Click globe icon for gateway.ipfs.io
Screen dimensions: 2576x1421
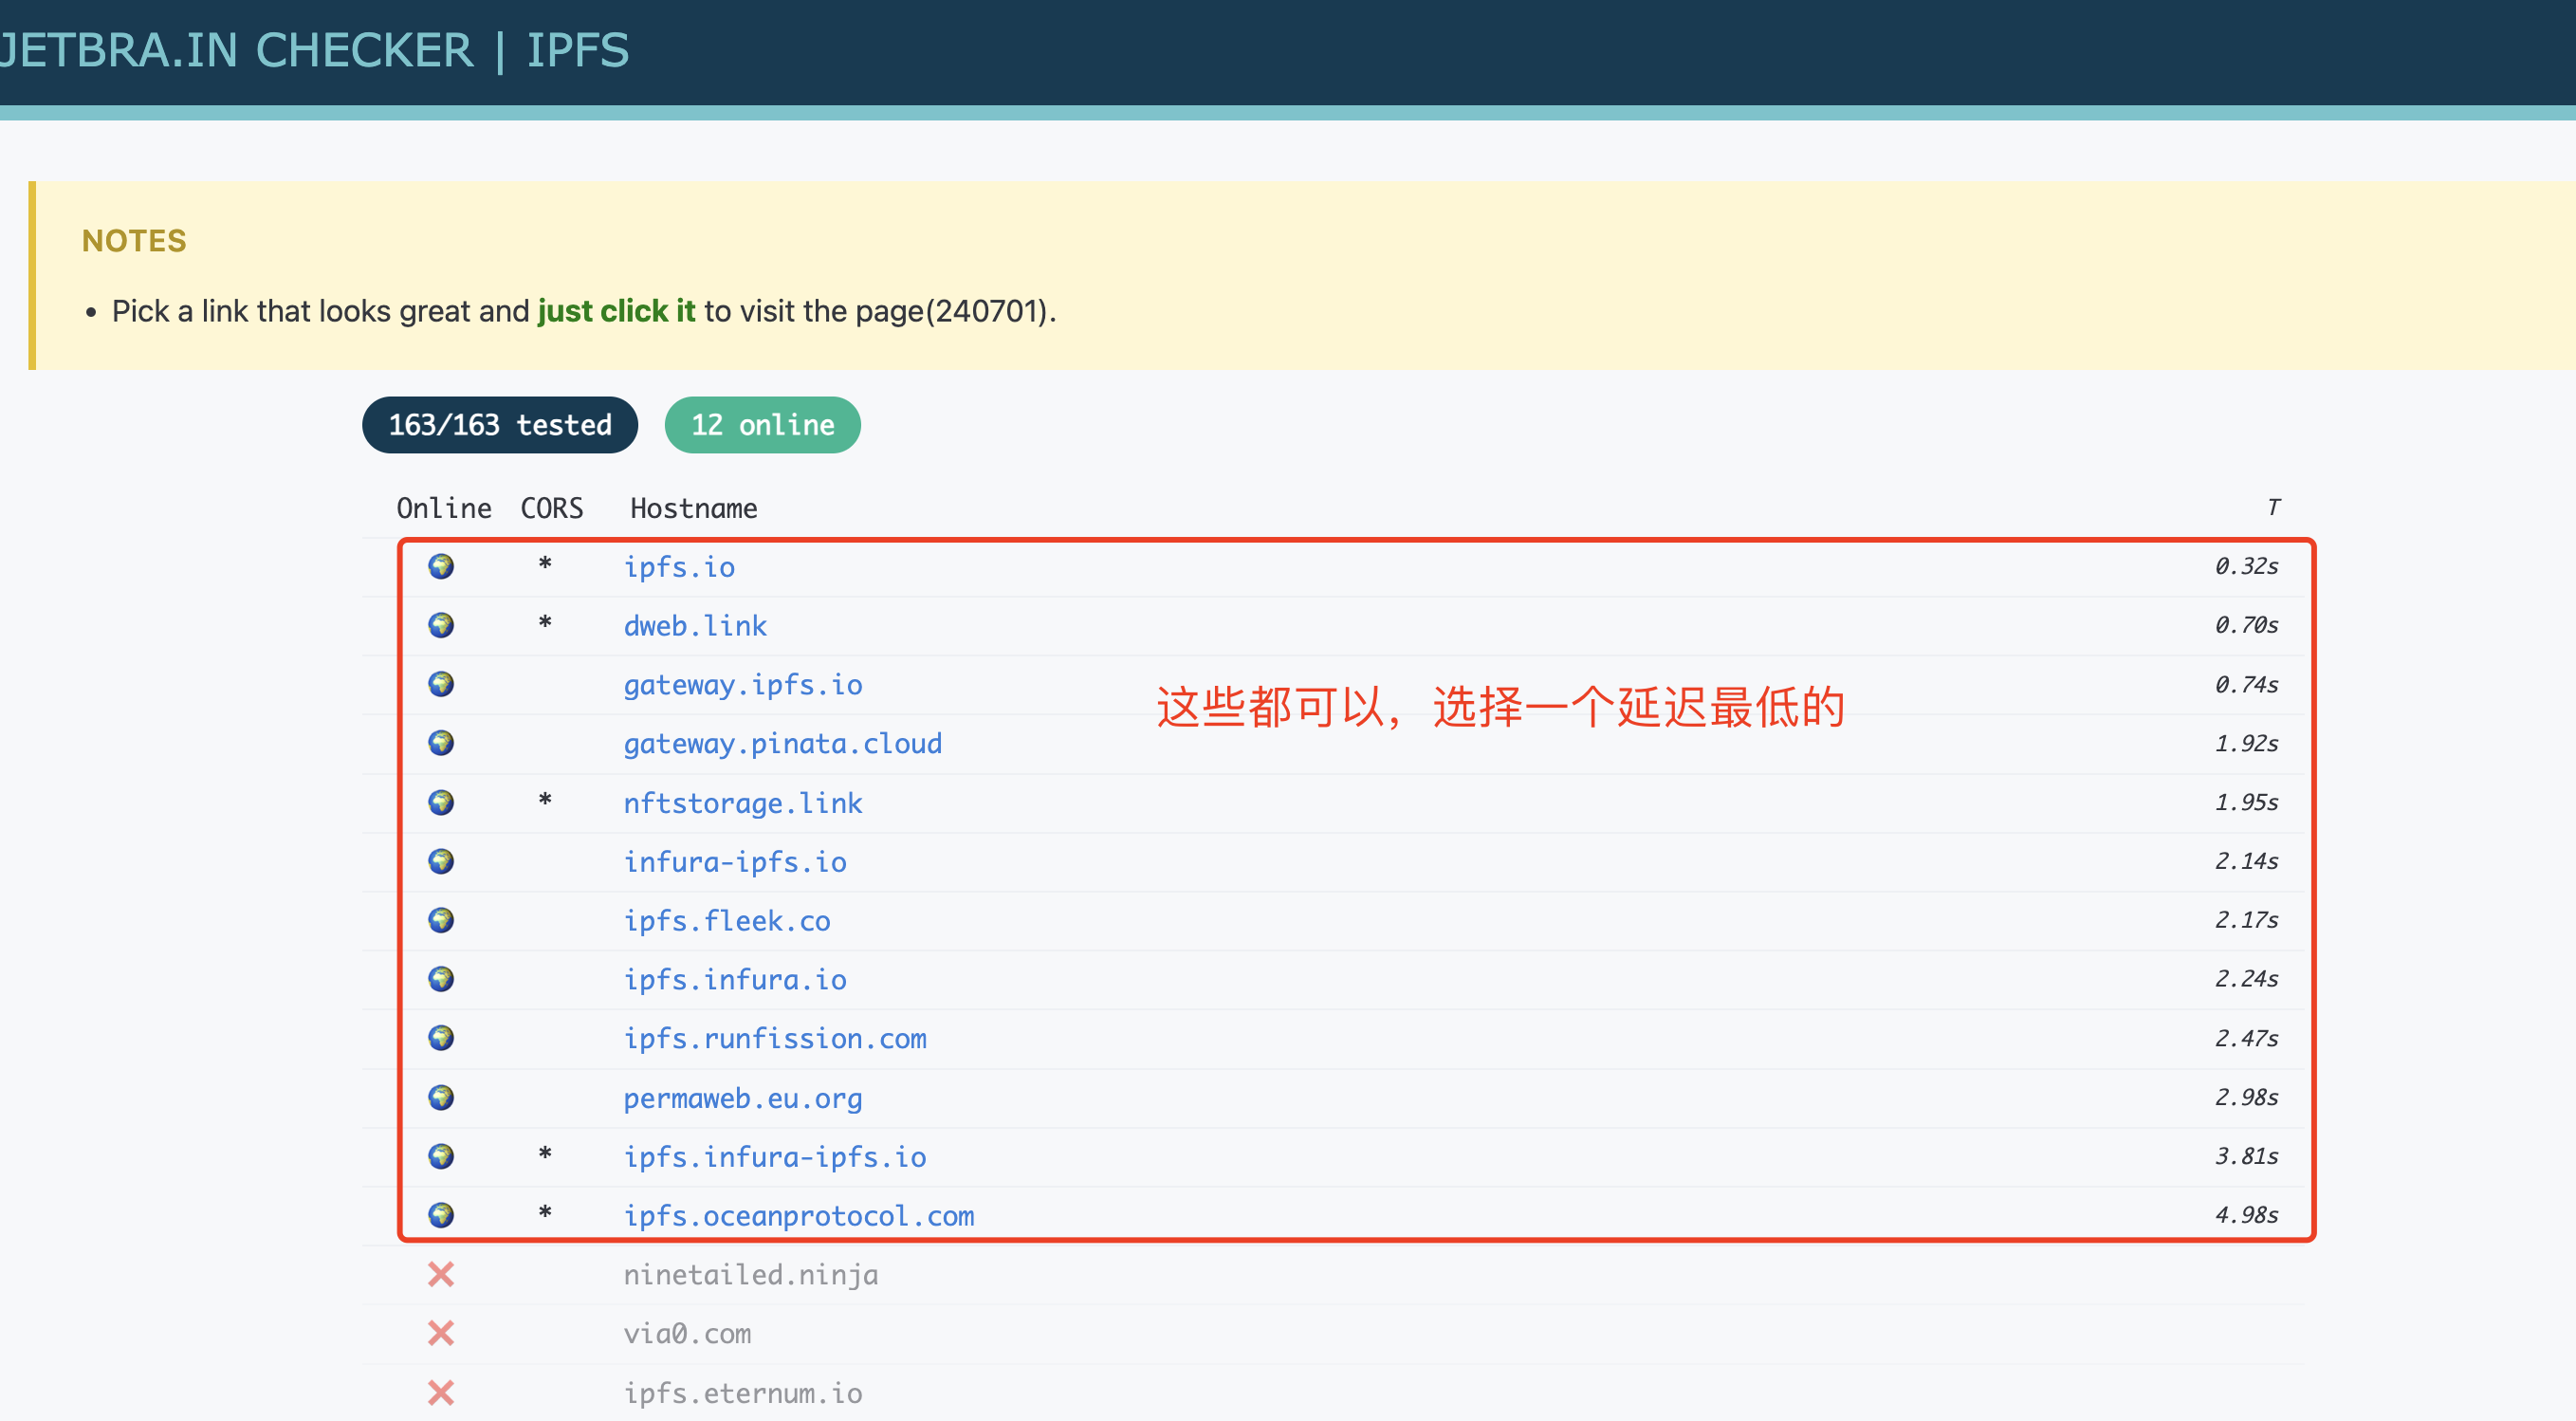pyautogui.click(x=441, y=684)
